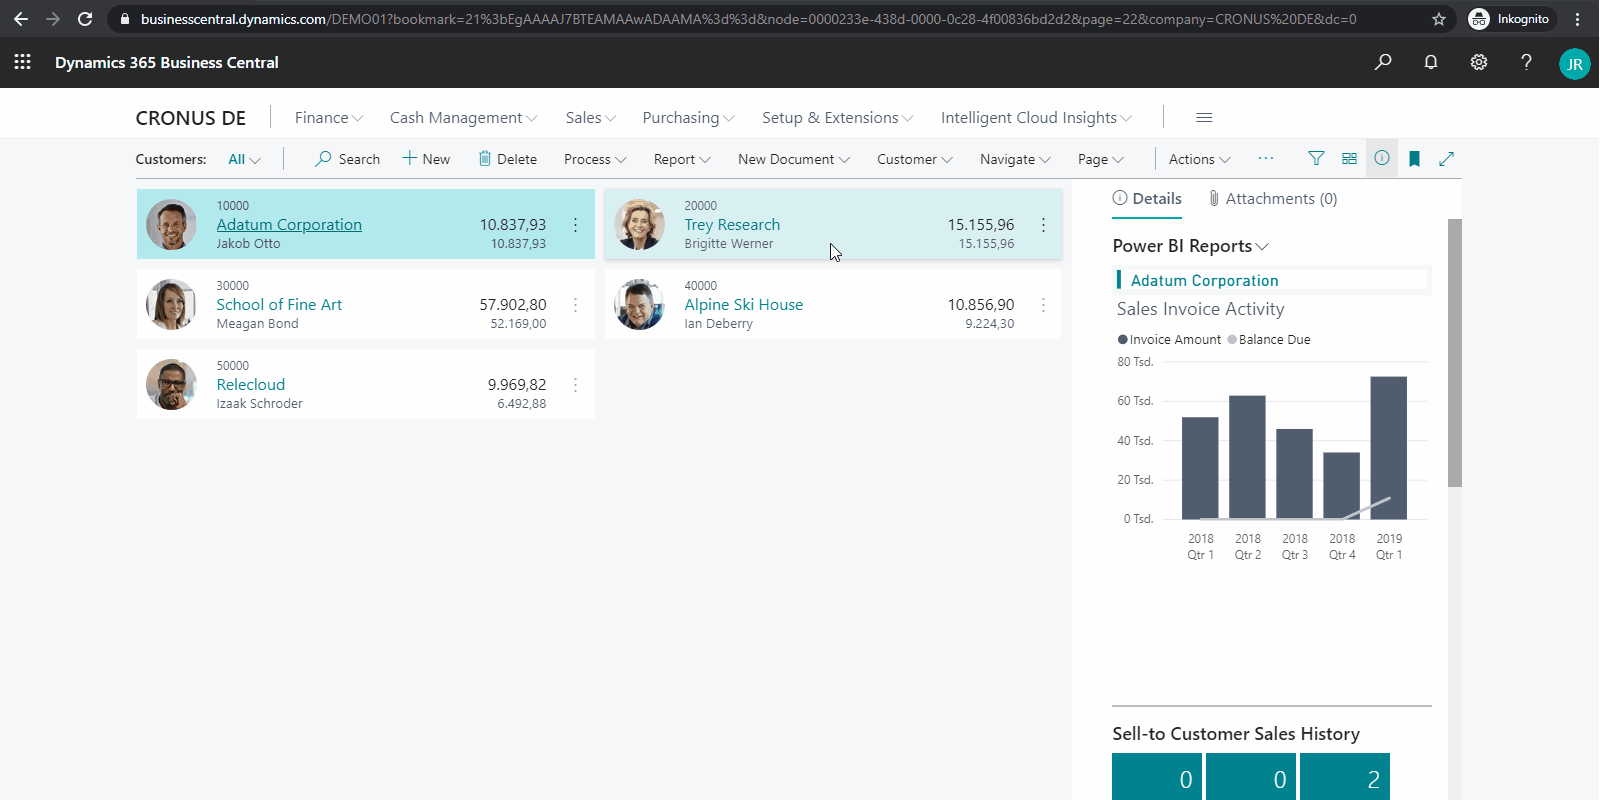Collapse the Power BI Reports section
The height and width of the screenshot is (800, 1600).
coord(1190,246)
